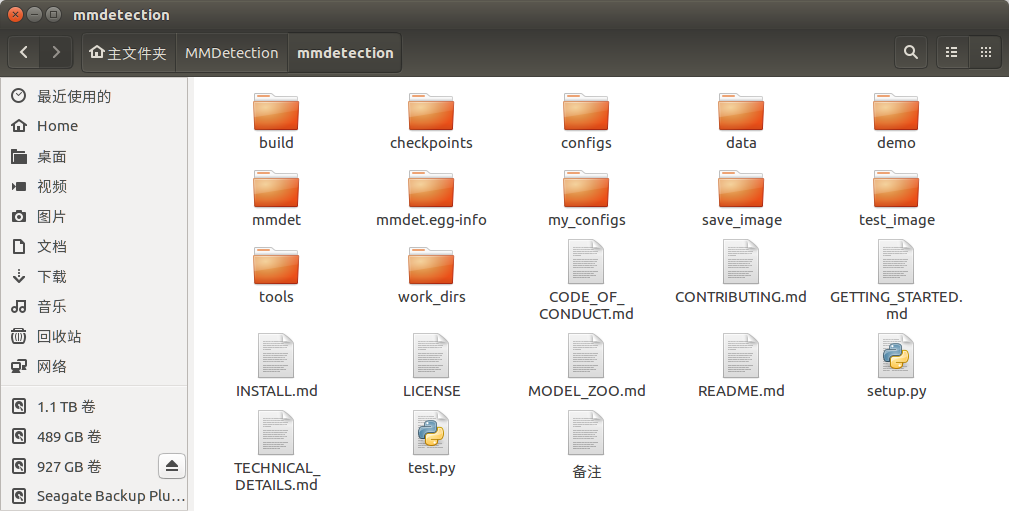Select the mmdet.egg-info folder
1009x511 pixels.
pos(431,198)
